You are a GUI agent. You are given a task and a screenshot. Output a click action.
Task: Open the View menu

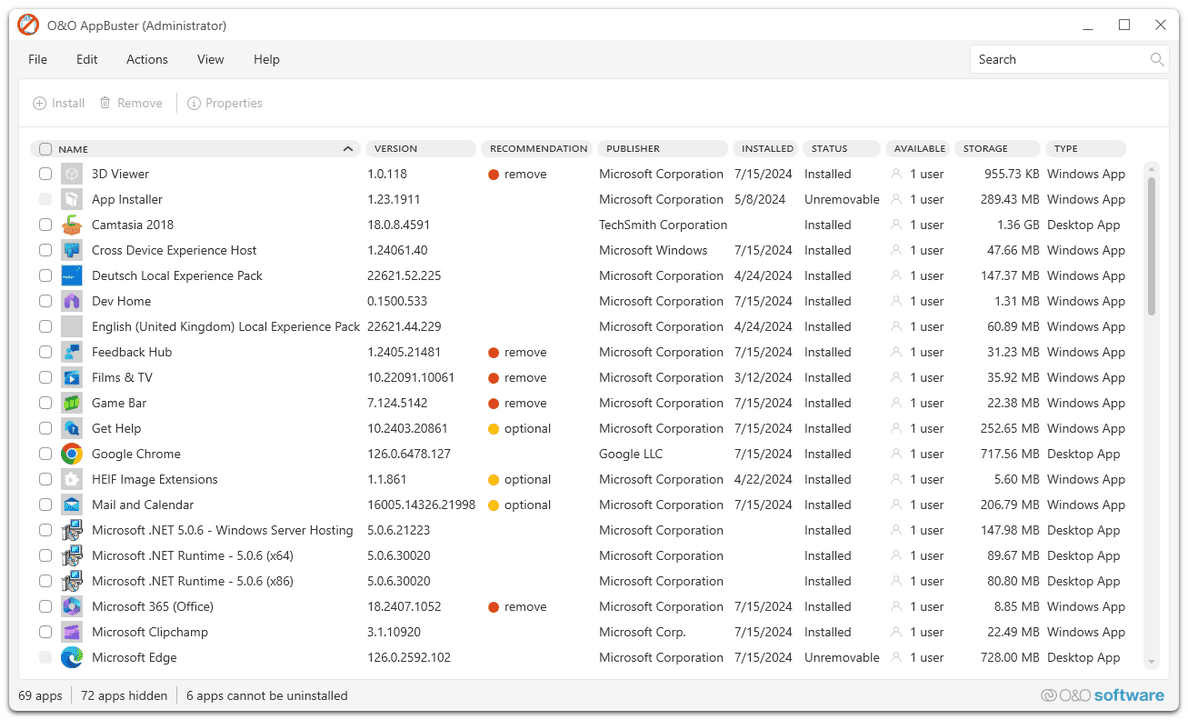(x=210, y=60)
